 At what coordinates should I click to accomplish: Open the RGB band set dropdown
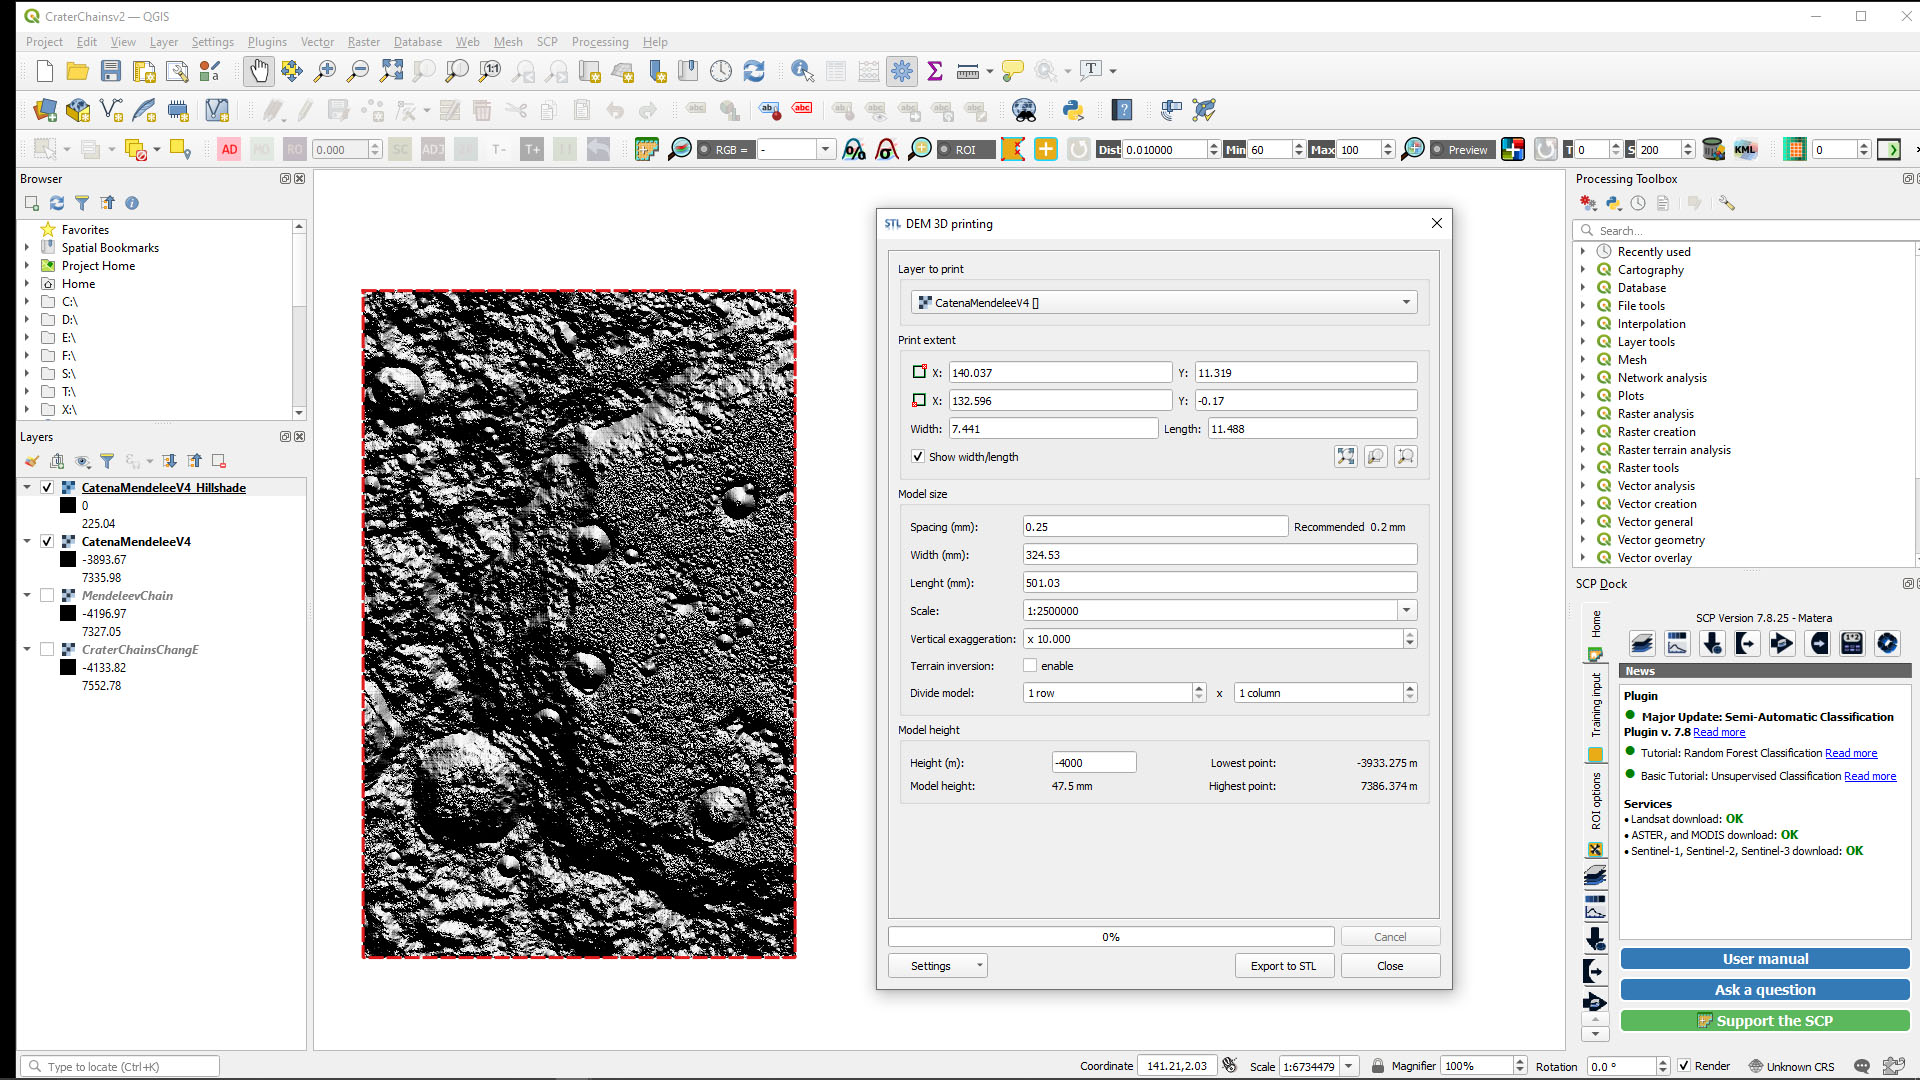[825, 149]
